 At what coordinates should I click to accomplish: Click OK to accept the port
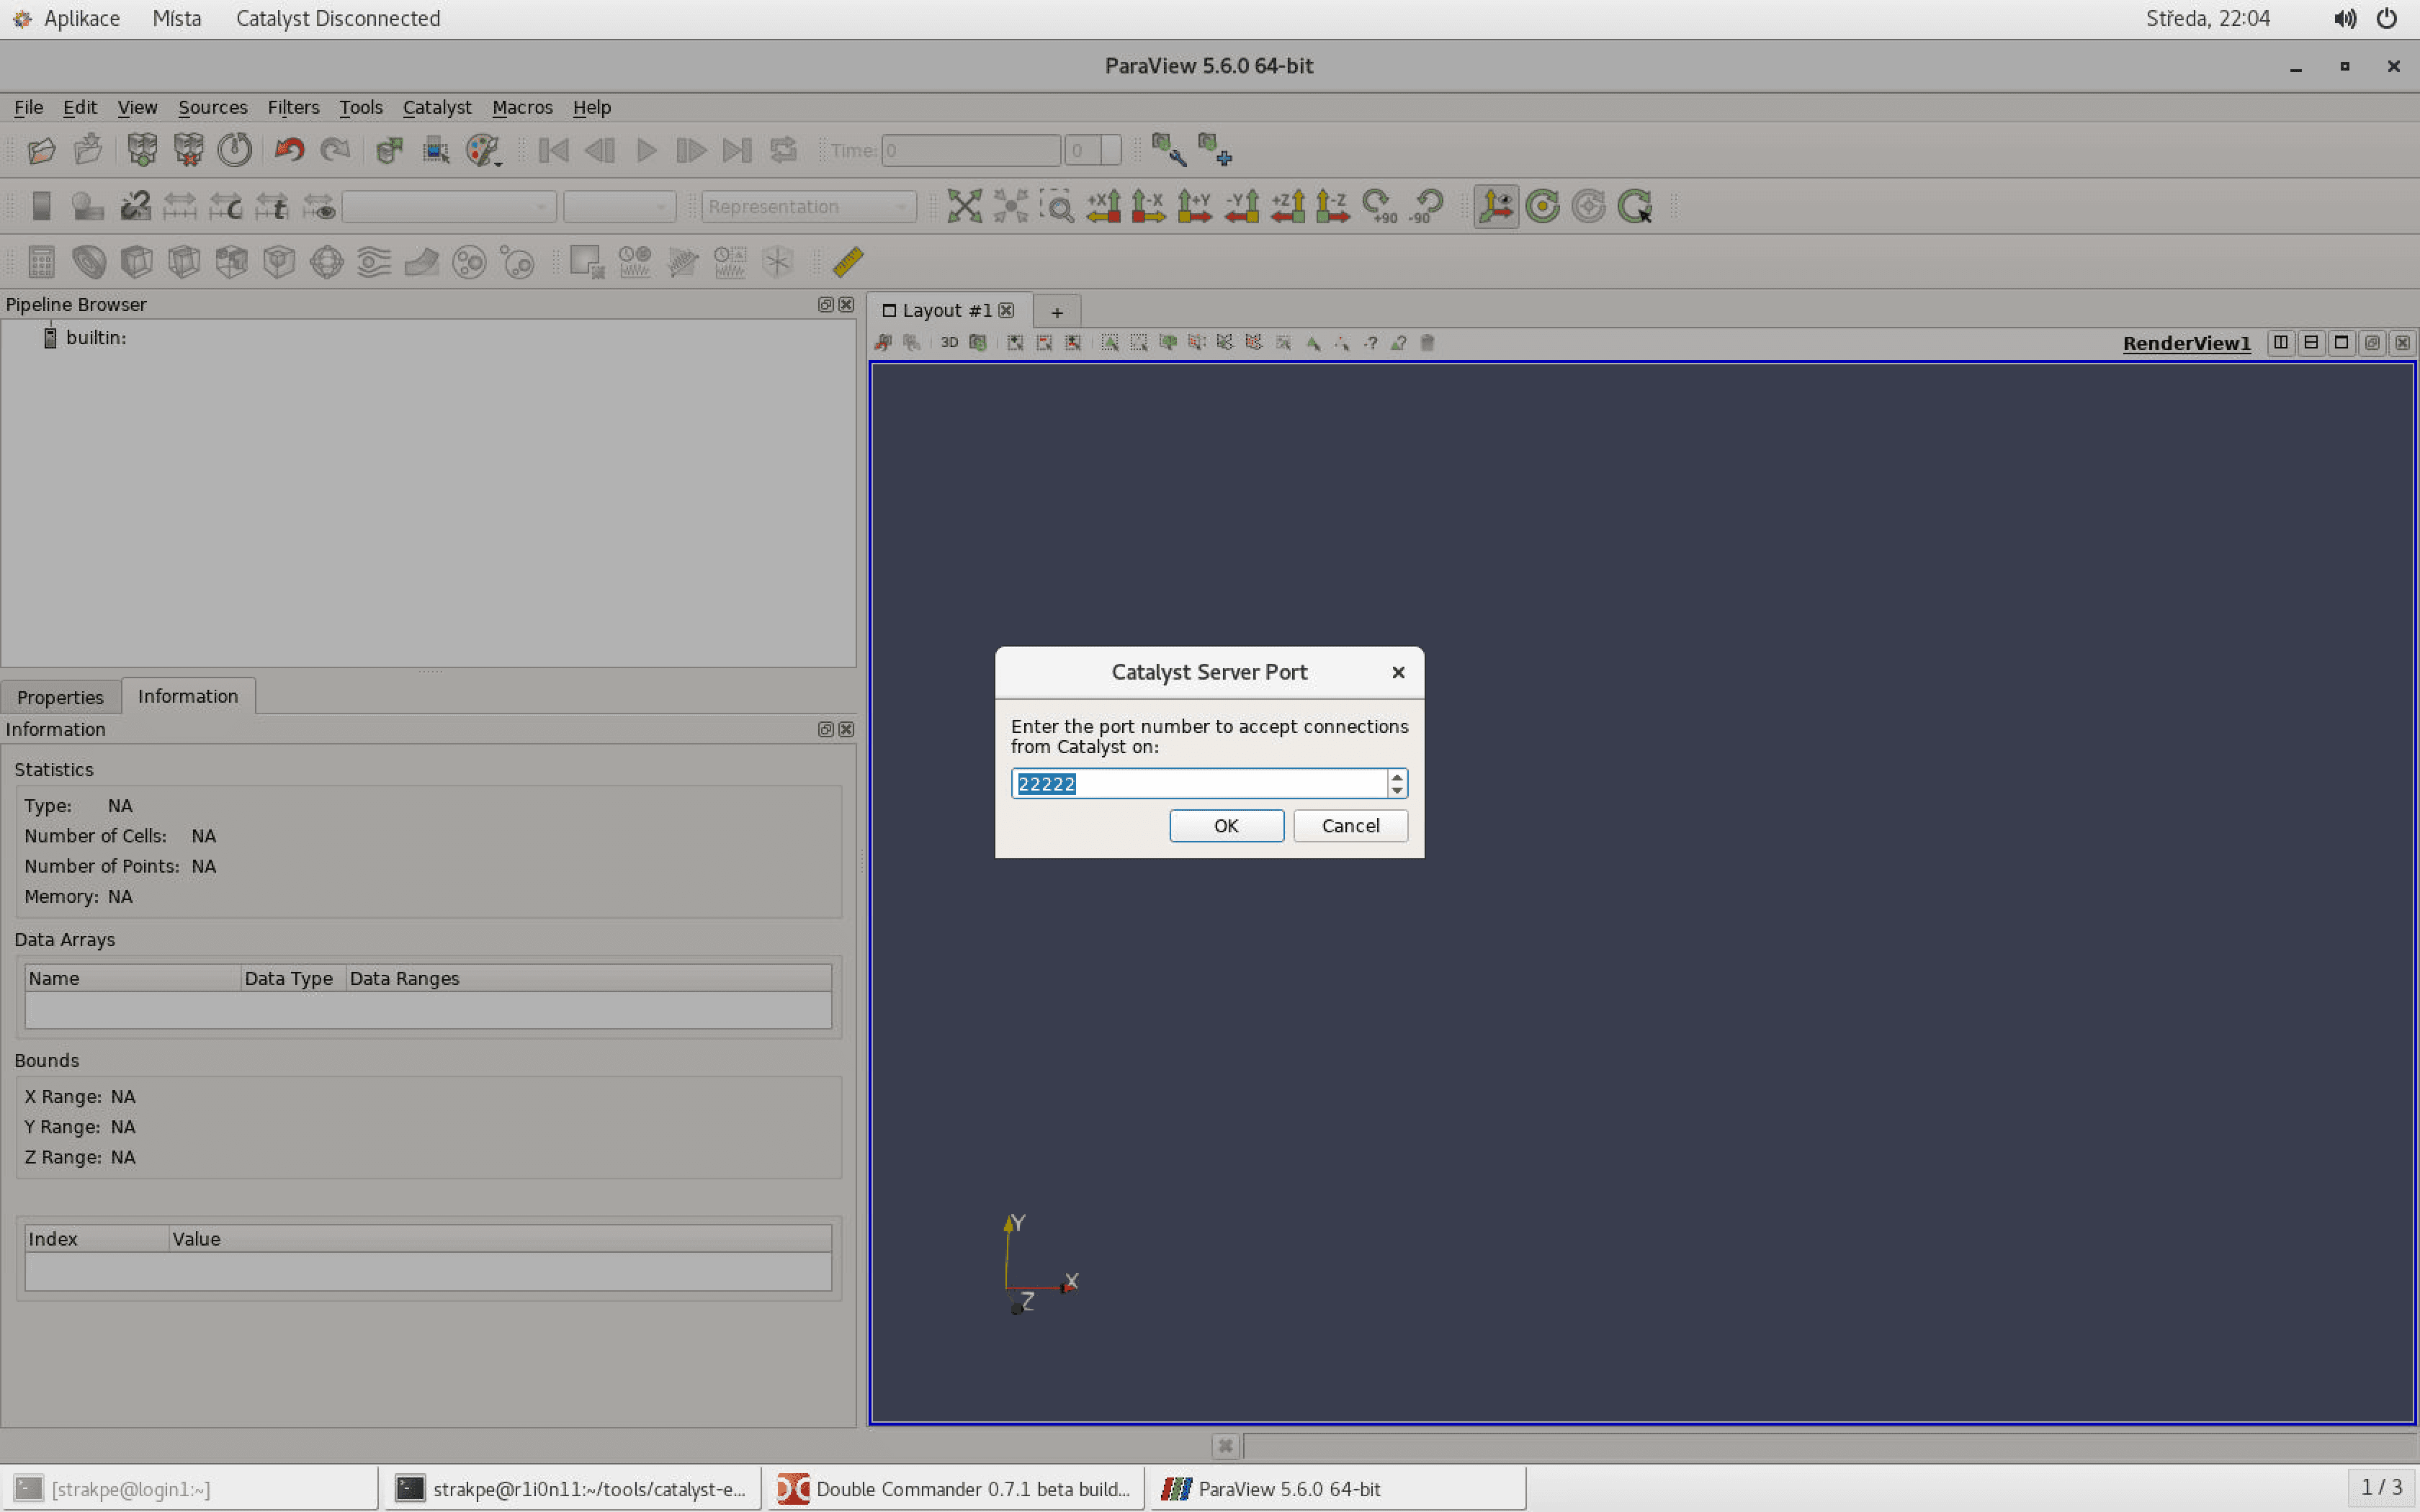(x=1226, y=825)
